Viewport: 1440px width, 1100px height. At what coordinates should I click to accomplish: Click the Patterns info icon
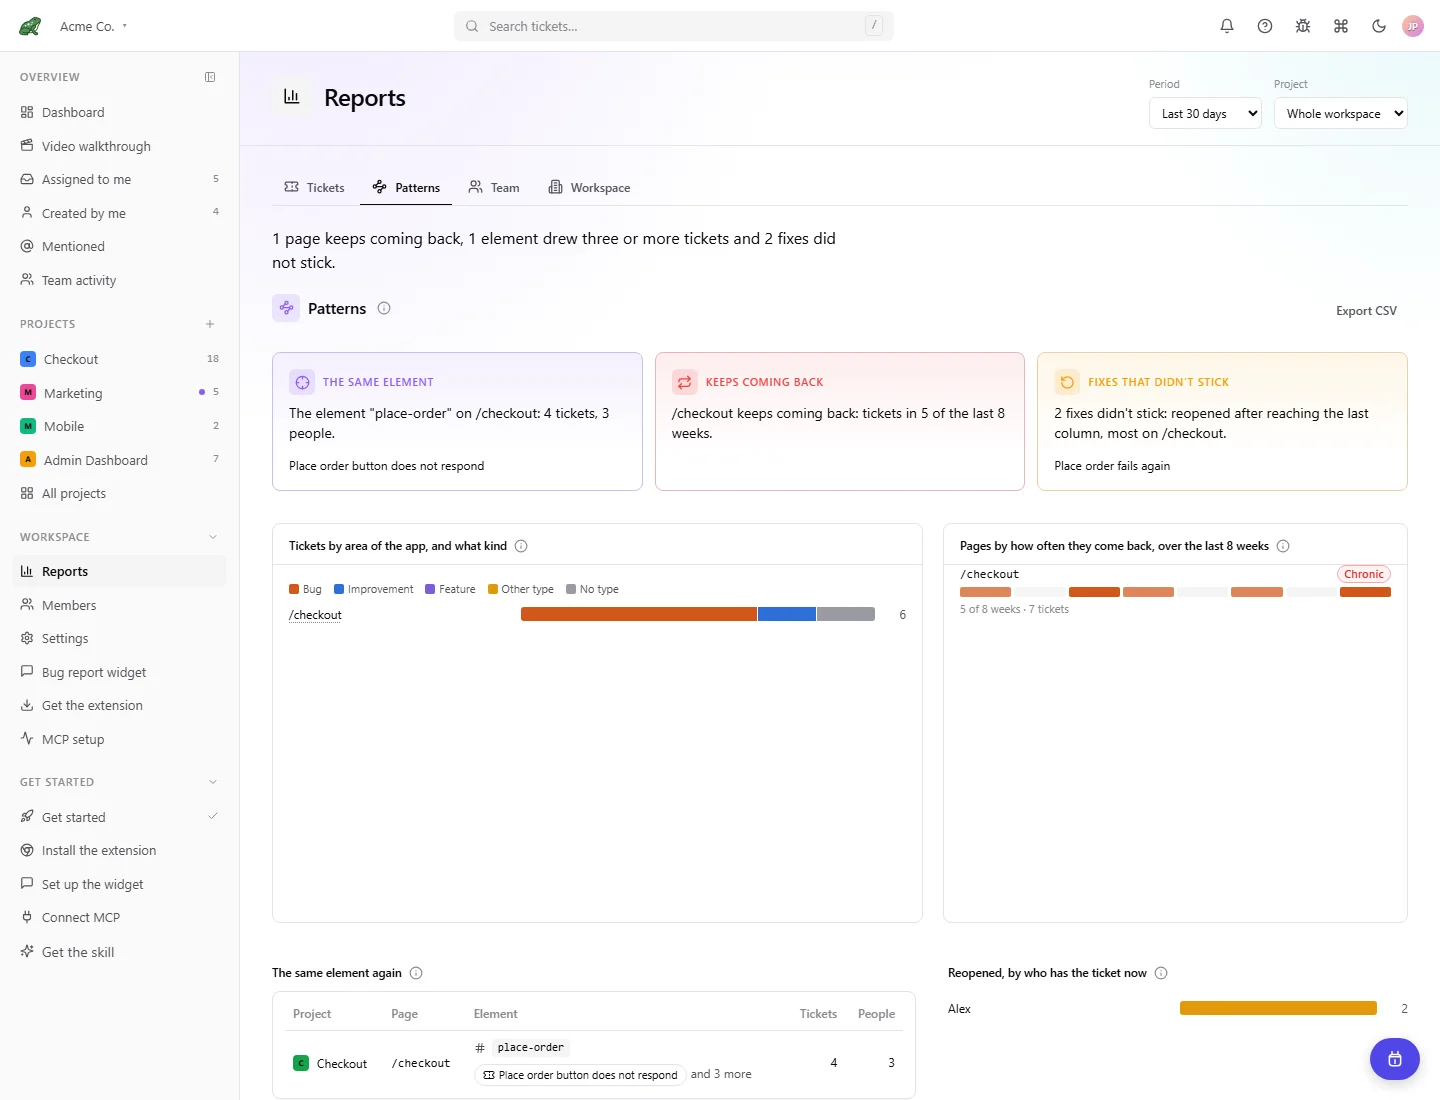384,308
